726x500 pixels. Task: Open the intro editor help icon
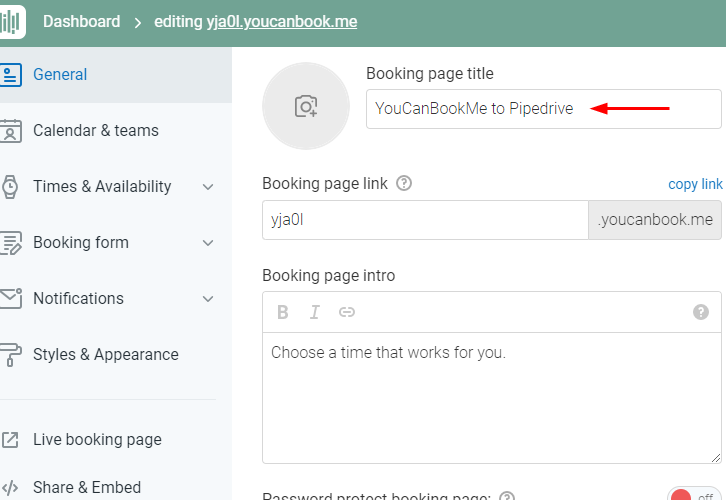[x=701, y=312]
